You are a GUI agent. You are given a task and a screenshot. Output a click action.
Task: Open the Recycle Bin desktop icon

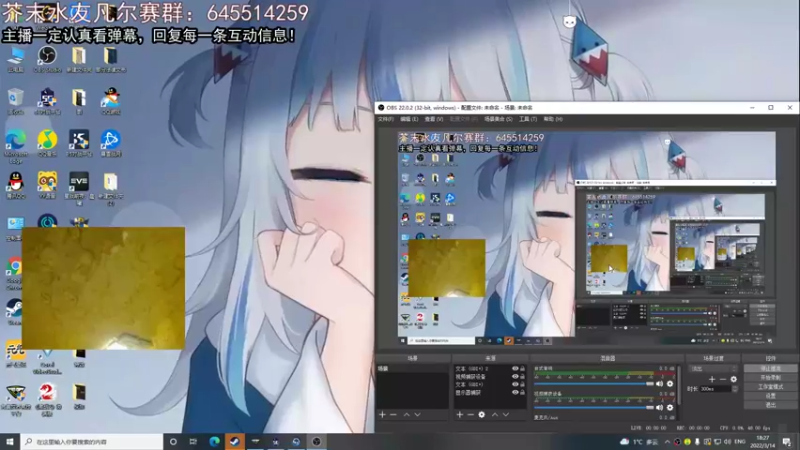coord(15,102)
